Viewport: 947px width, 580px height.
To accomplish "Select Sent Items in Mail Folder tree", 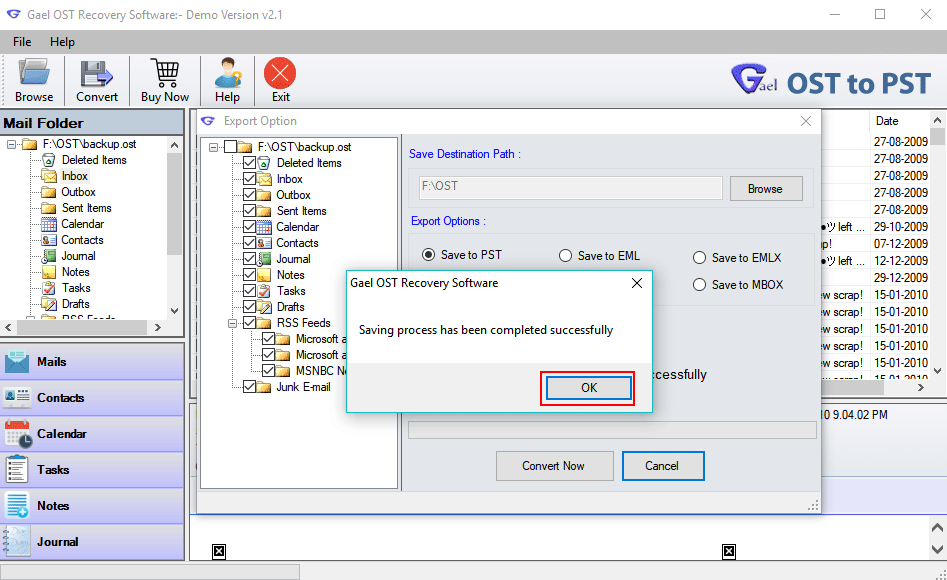I will coord(86,208).
